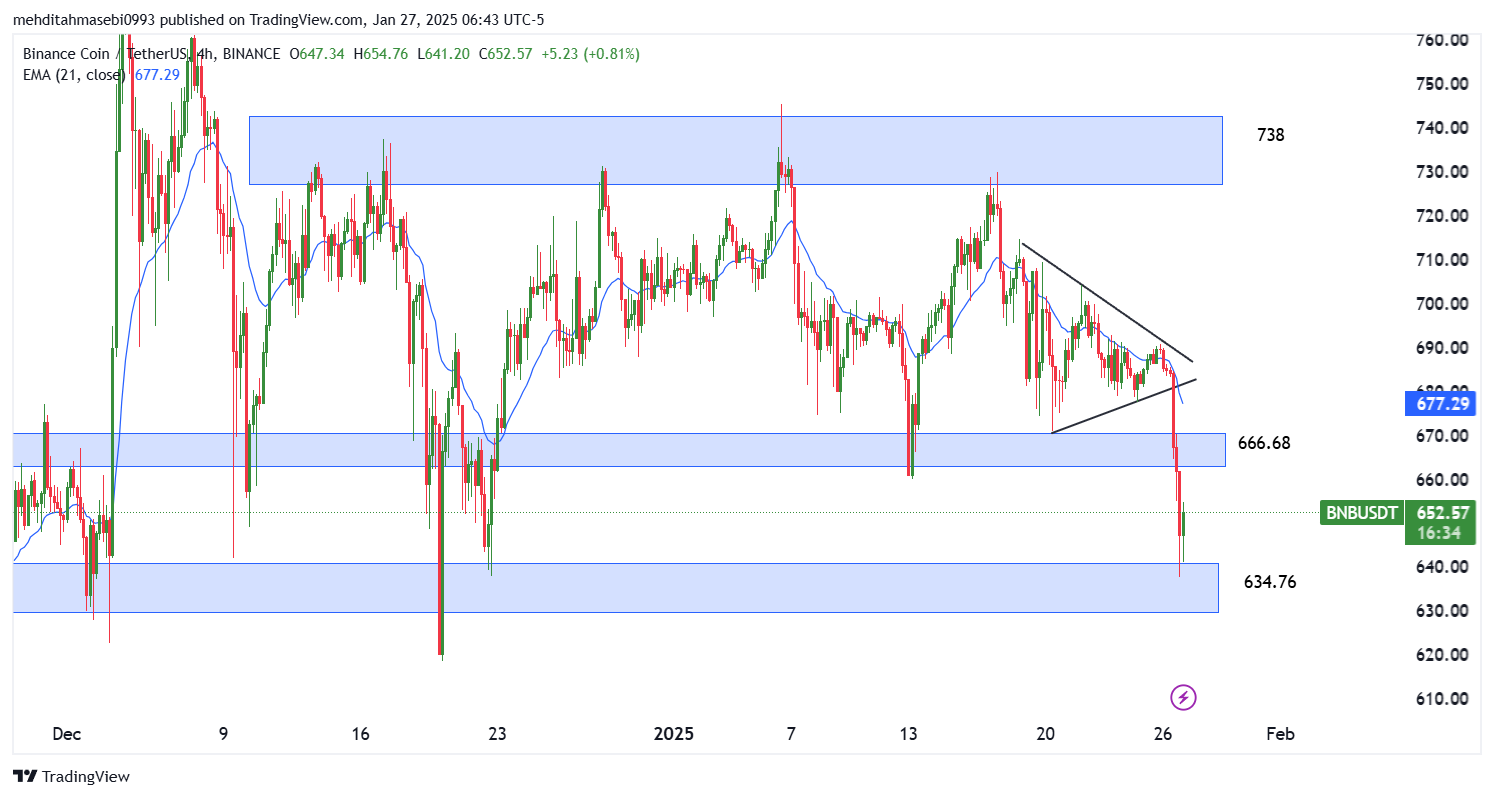Click the 666.68 support zone label

[1264, 443]
